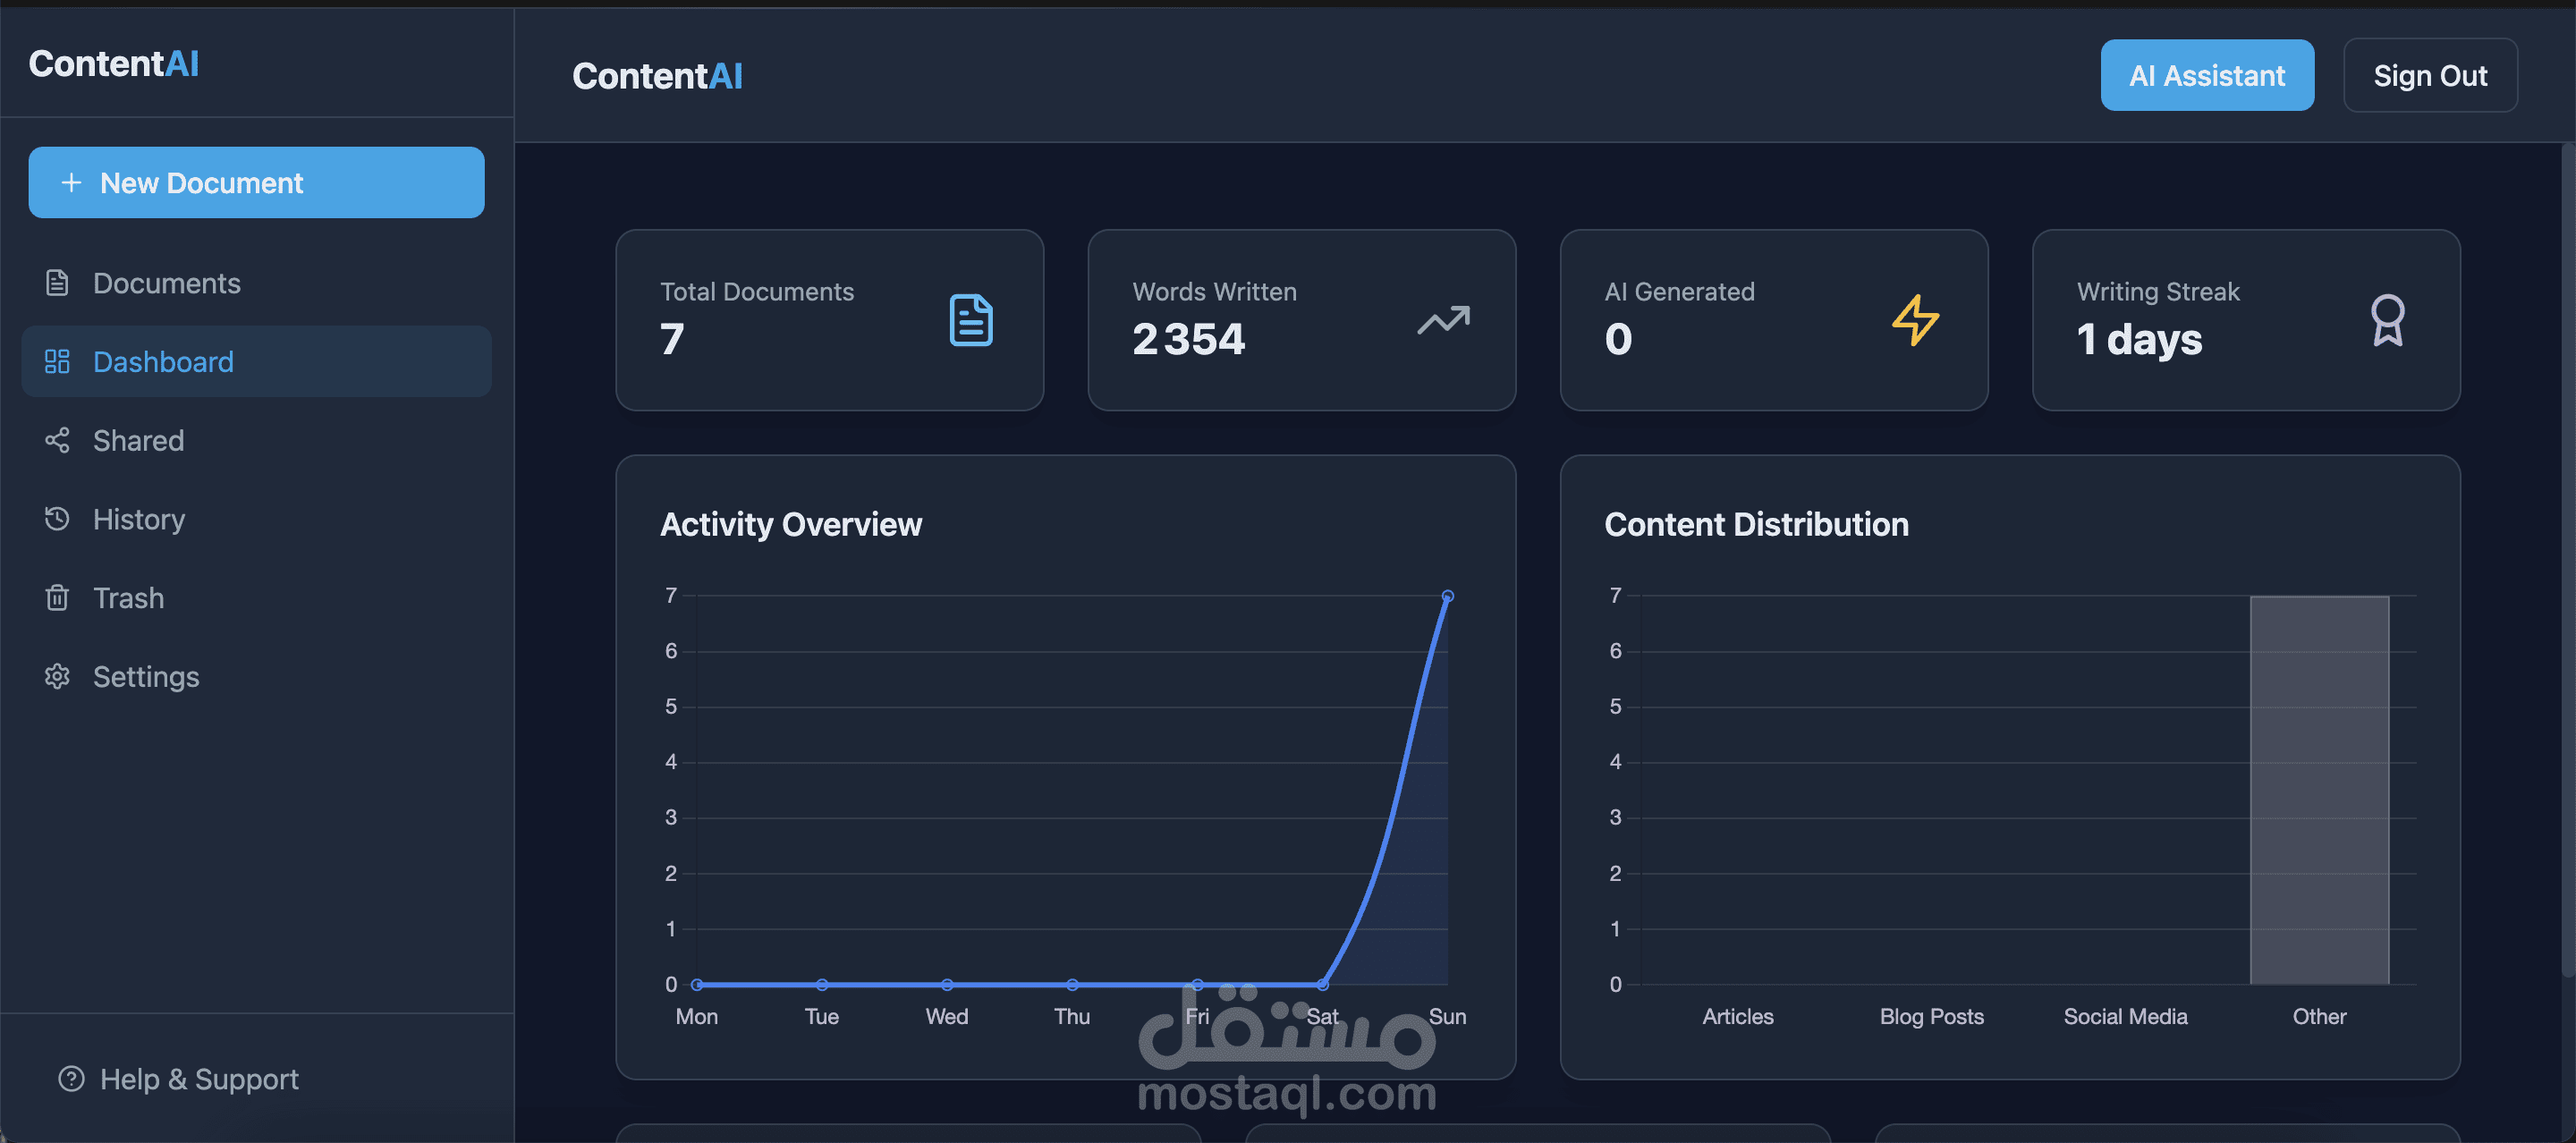Select the Dashboard sidebar item

point(256,361)
